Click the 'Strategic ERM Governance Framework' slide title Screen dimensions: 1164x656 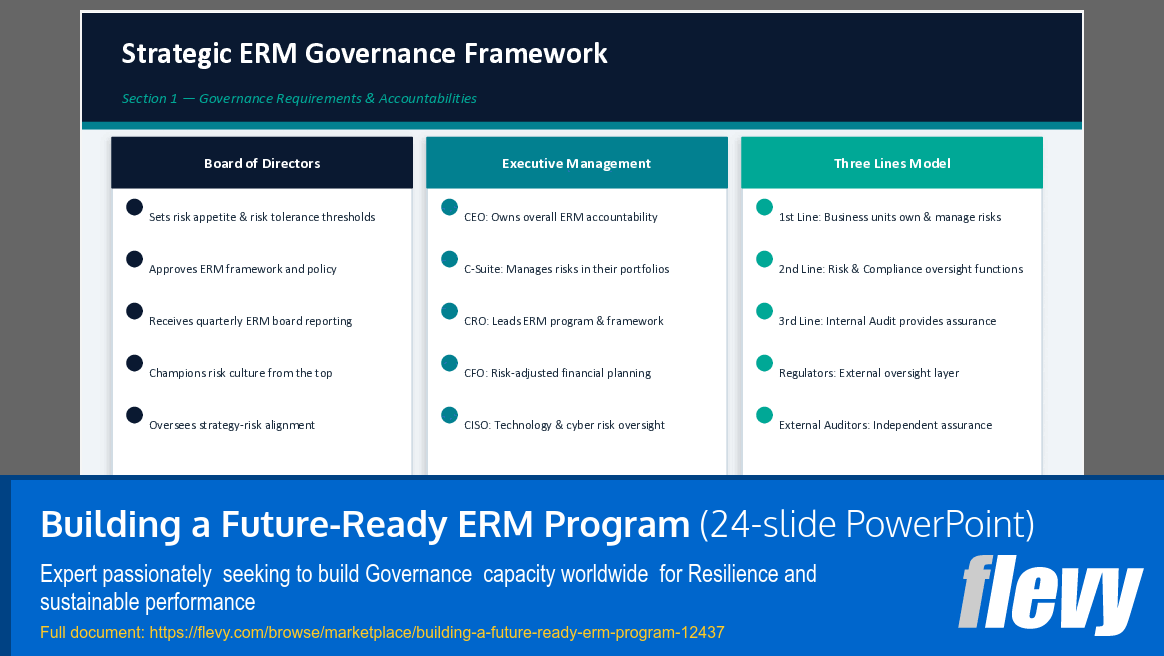point(364,53)
